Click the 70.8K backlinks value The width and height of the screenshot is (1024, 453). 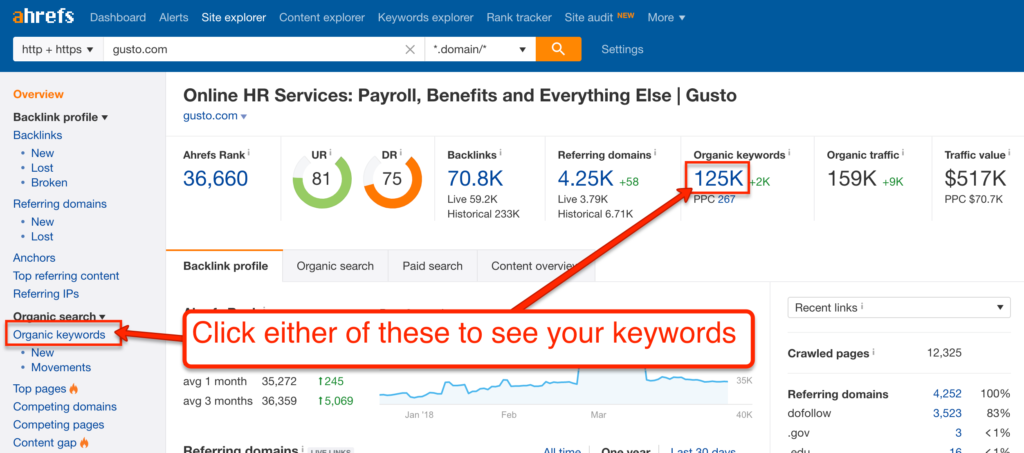[x=477, y=179]
